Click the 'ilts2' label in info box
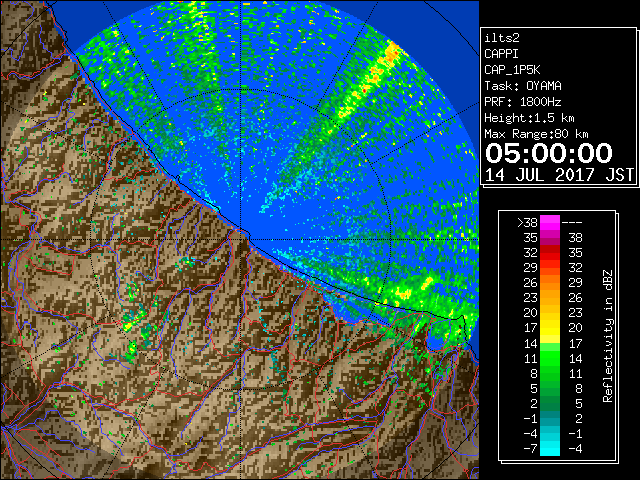The height and width of the screenshot is (480, 640). coord(502,38)
